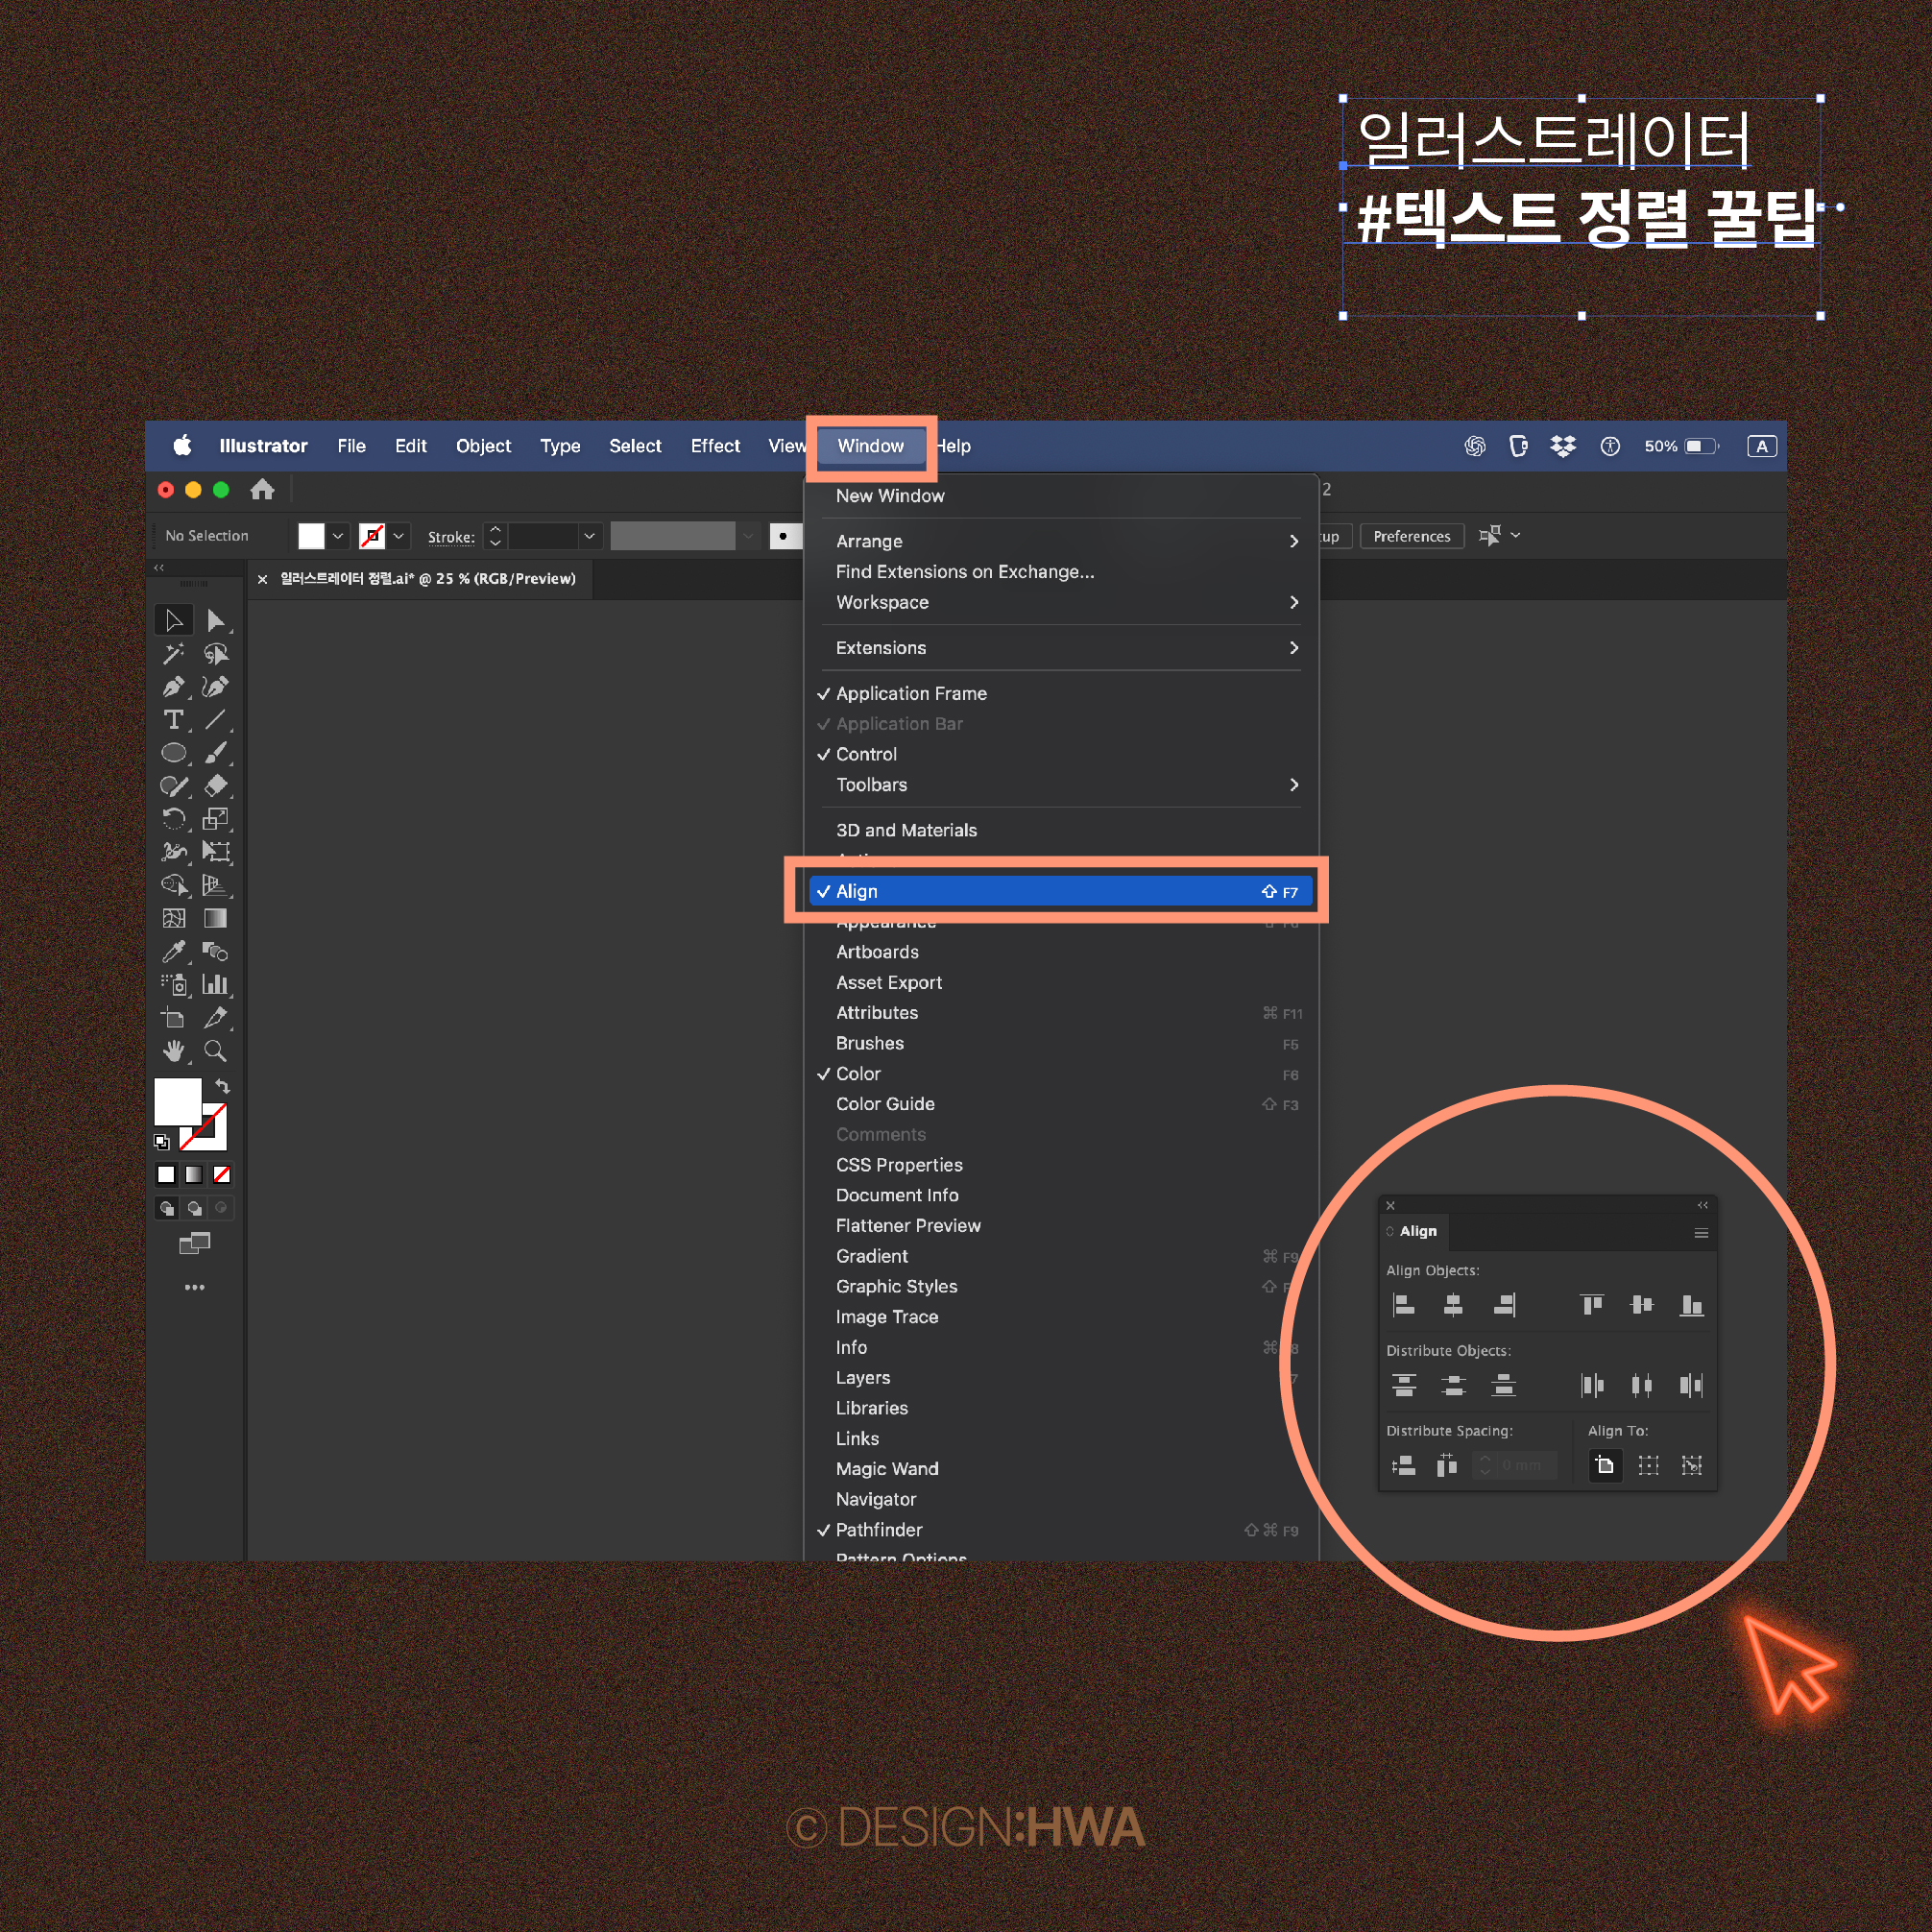The height and width of the screenshot is (1932, 1932).
Task: Toggle the Pathfinder panel check
Action: pyautogui.click(x=878, y=1529)
